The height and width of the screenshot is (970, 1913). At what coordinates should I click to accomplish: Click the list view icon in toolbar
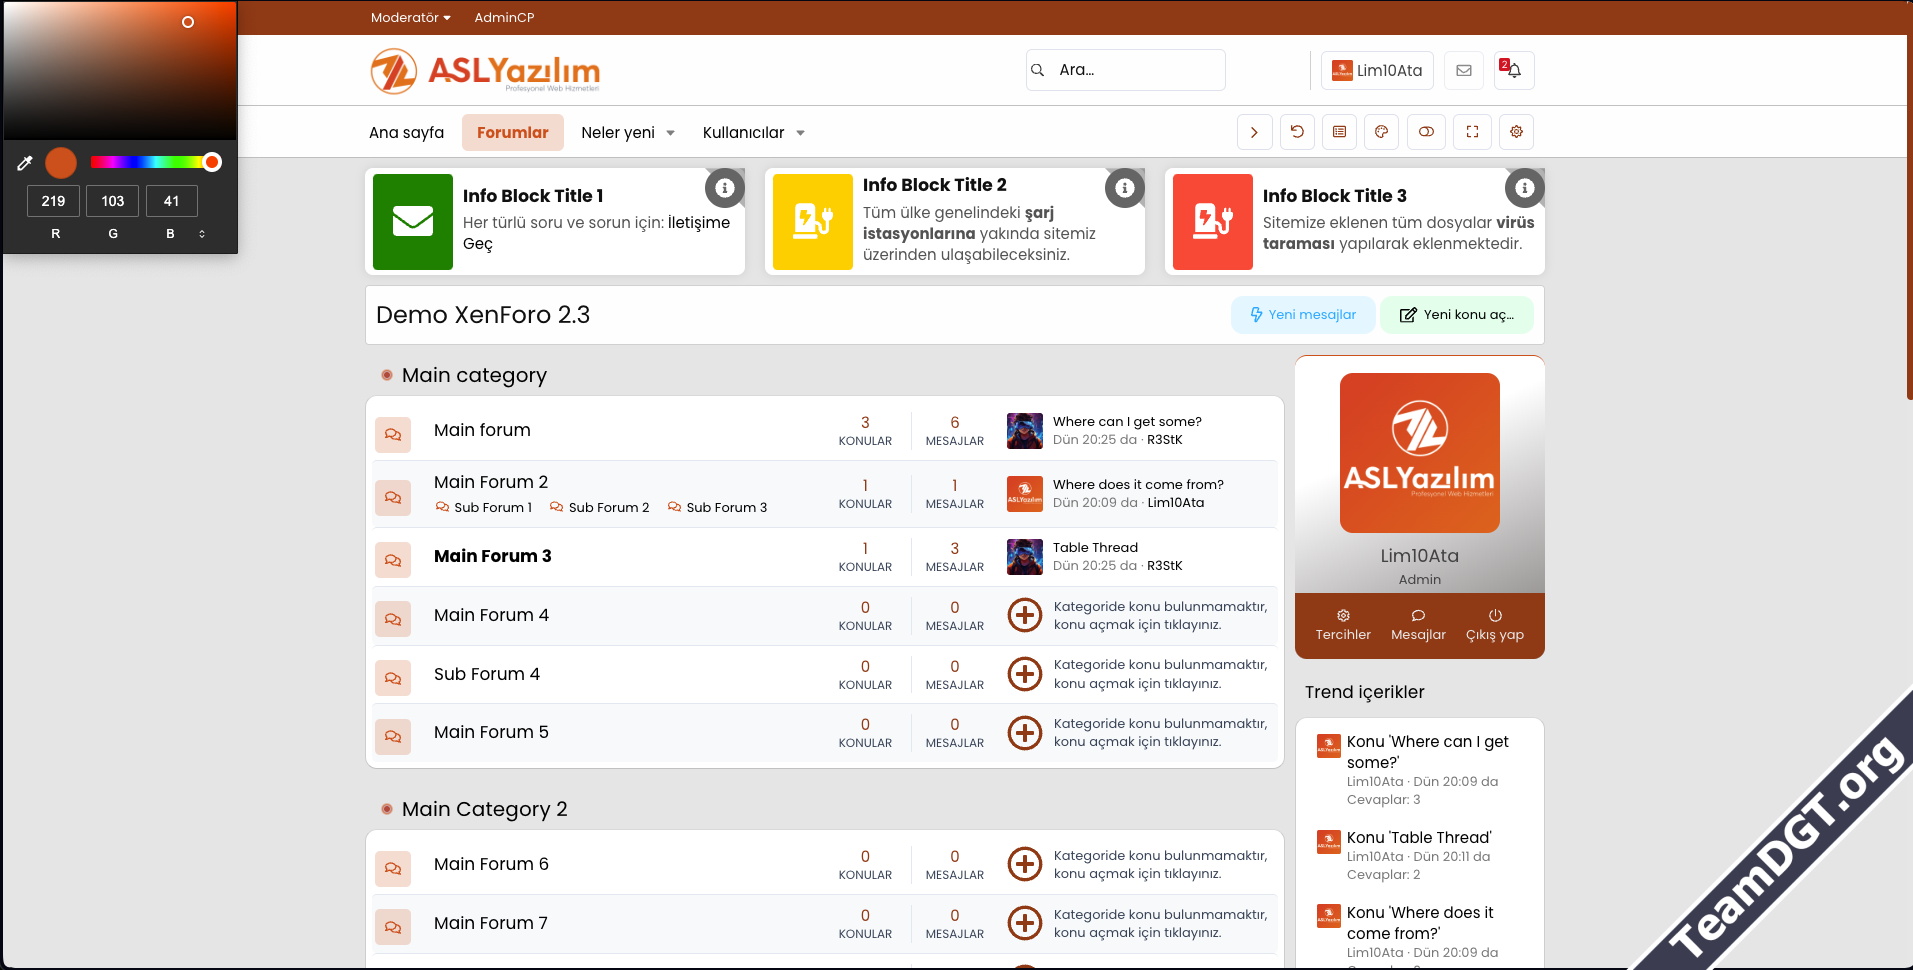(1339, 132)
